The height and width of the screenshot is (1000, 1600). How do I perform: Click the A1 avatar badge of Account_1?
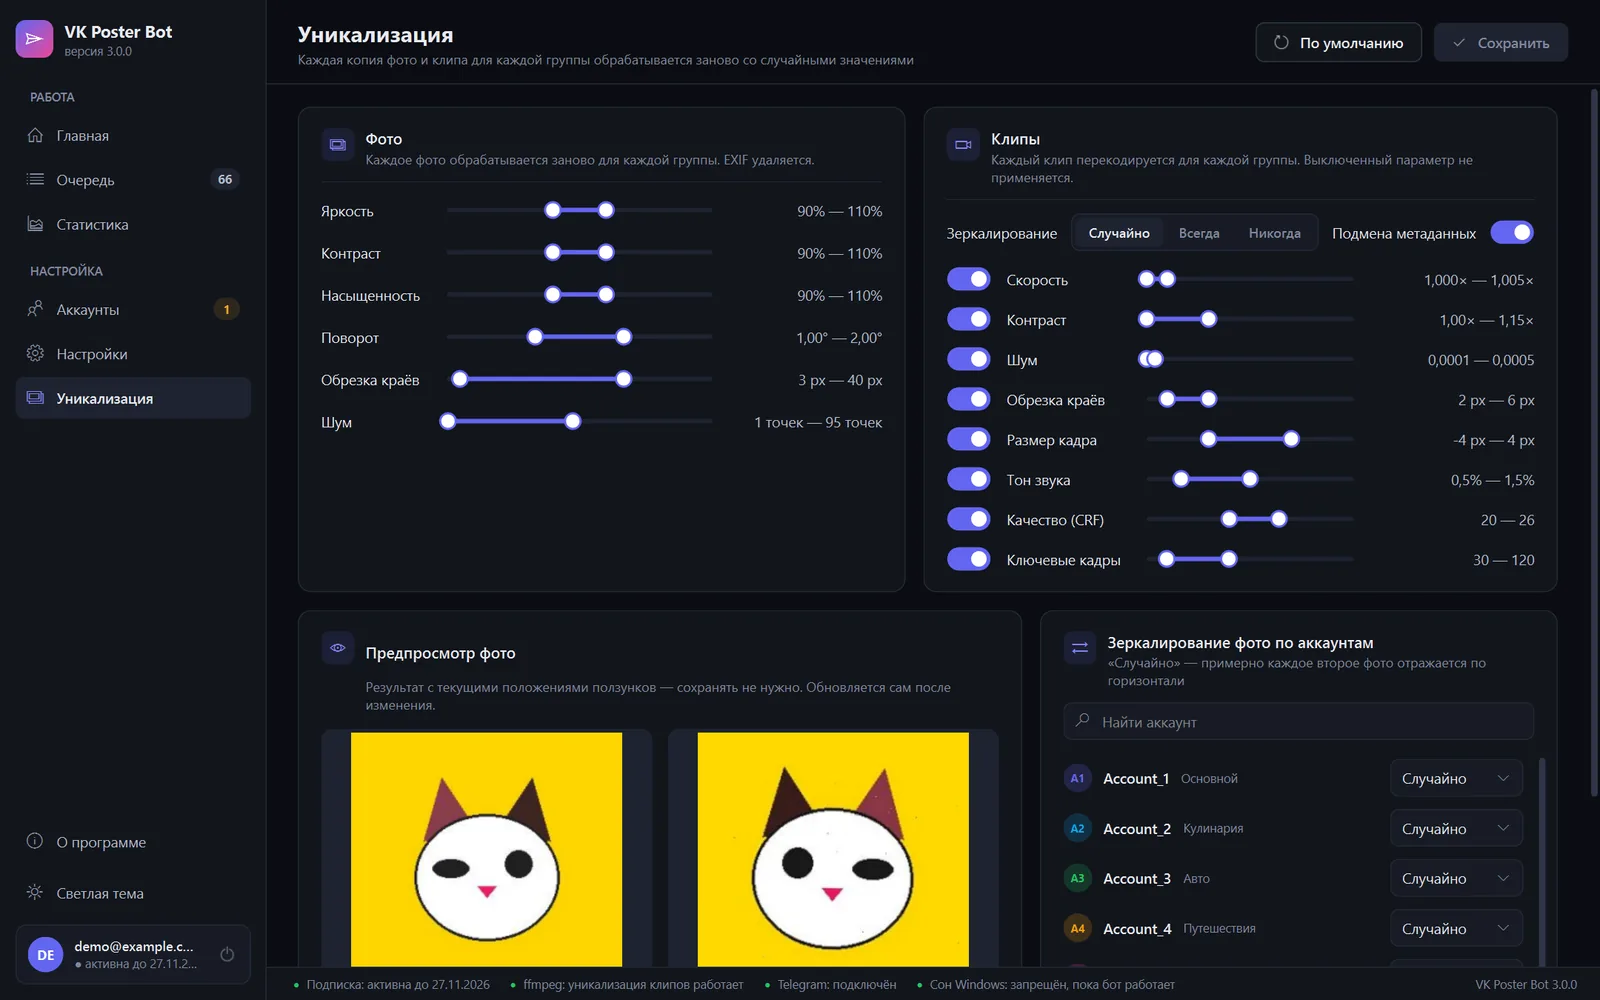pos(1077,778)
